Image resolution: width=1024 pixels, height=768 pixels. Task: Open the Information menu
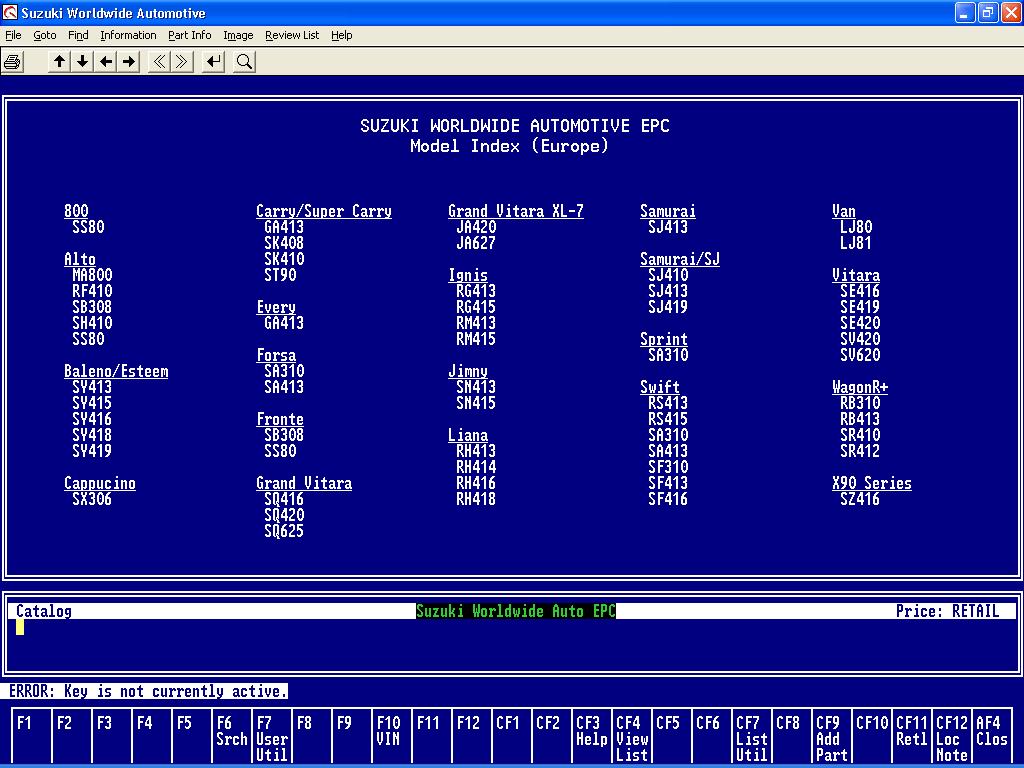[128, 35]
